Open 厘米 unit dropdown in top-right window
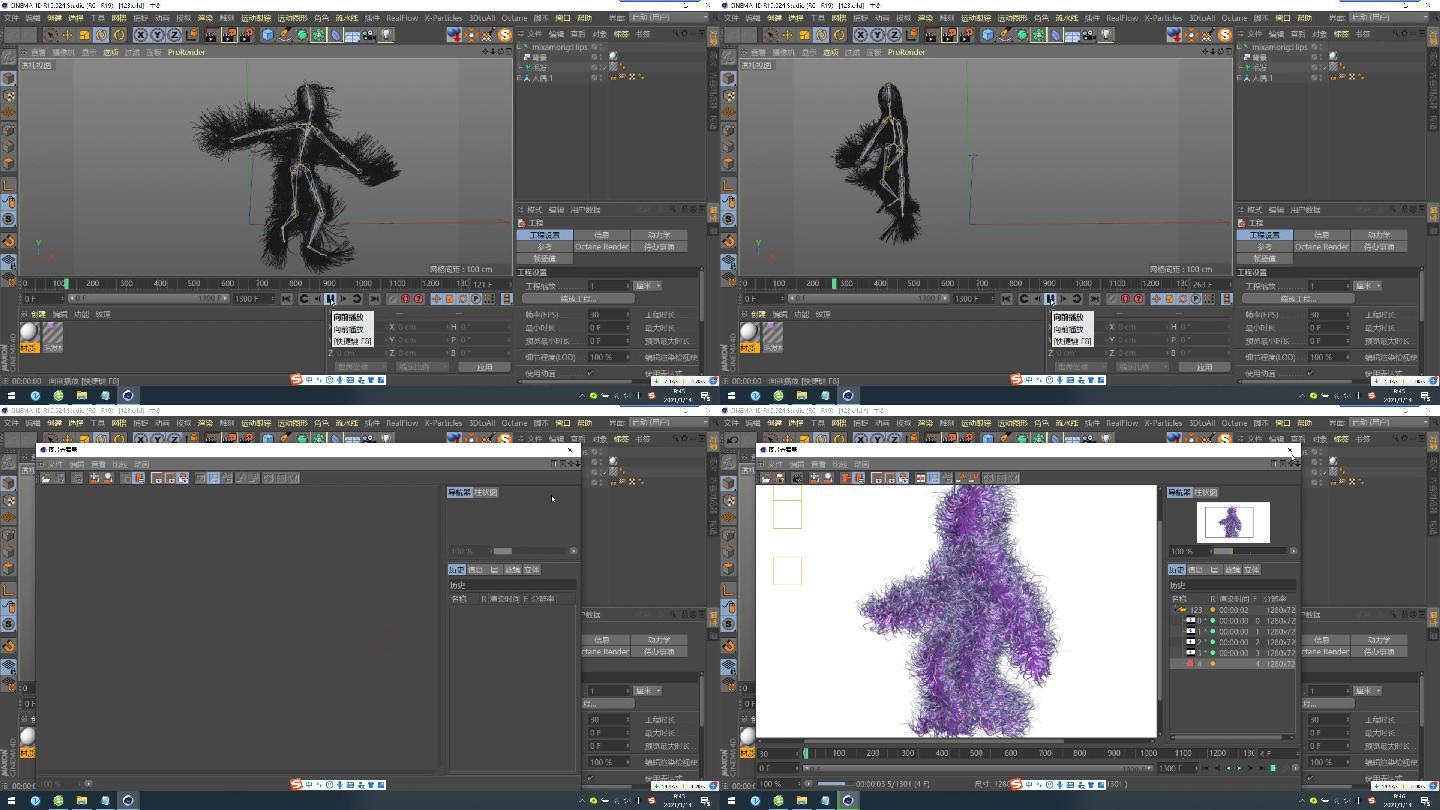The image size is (1440, 810). [1368, 286]
